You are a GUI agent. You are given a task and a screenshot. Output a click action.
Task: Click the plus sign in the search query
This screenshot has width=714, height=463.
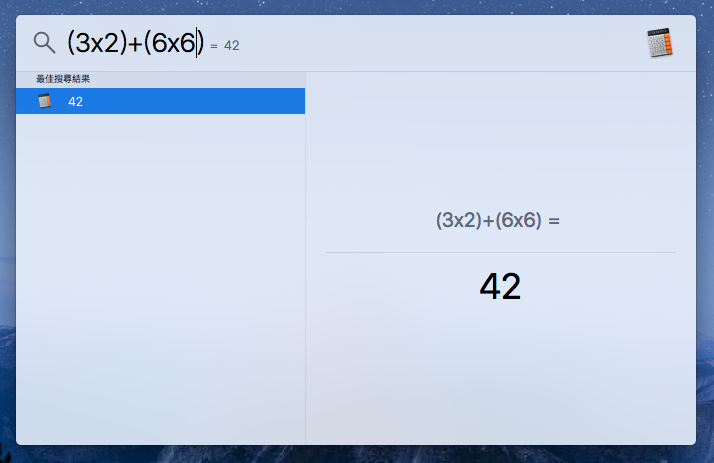(x=135, y=43)
